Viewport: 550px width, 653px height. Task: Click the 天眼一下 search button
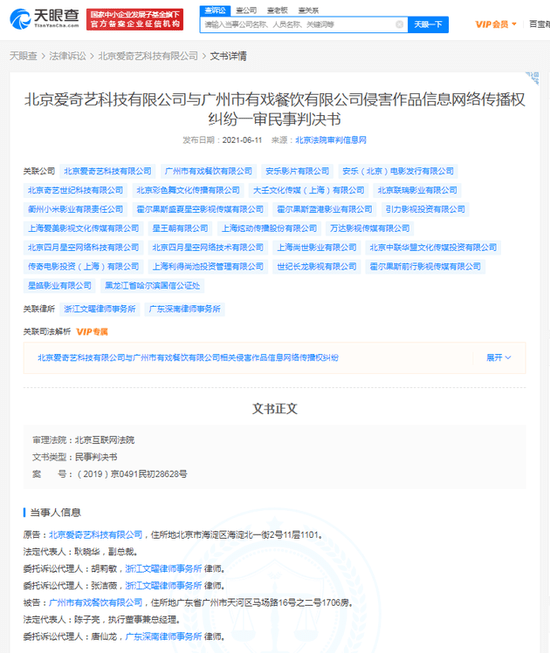(428, 25)
